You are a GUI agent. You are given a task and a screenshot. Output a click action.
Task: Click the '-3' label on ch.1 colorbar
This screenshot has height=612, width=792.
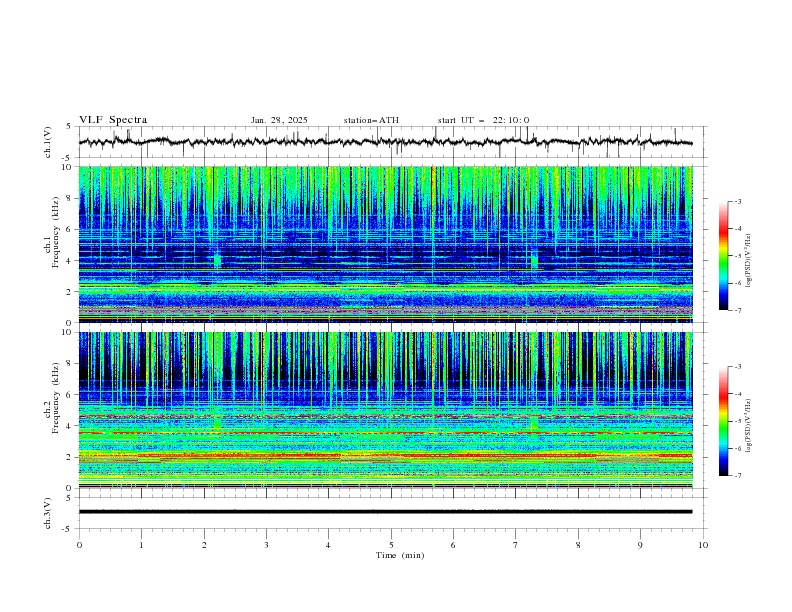click(x=737, y=201)
